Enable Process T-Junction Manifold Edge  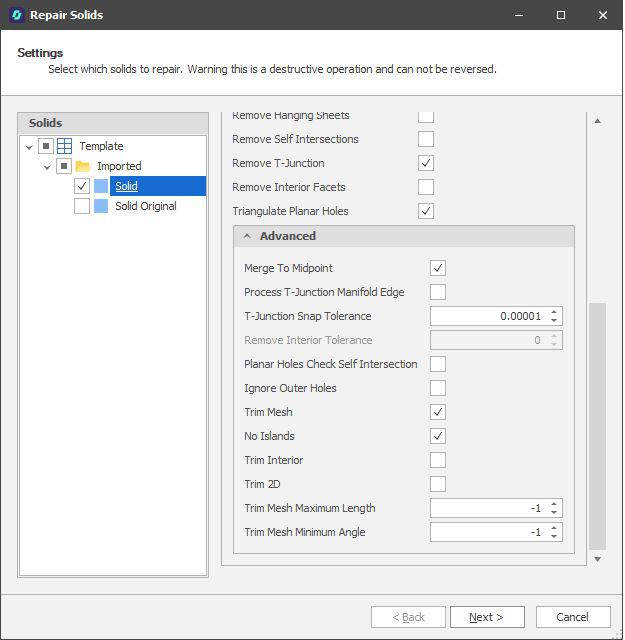438,292
